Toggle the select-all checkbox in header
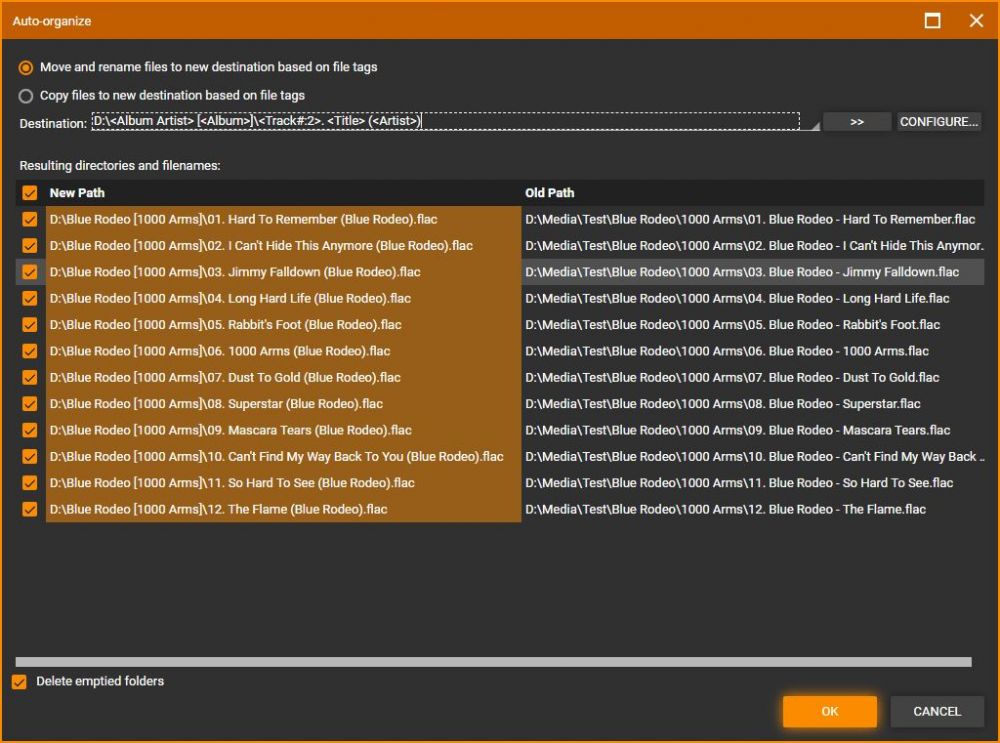1000x743 pixels. (30, 193)
